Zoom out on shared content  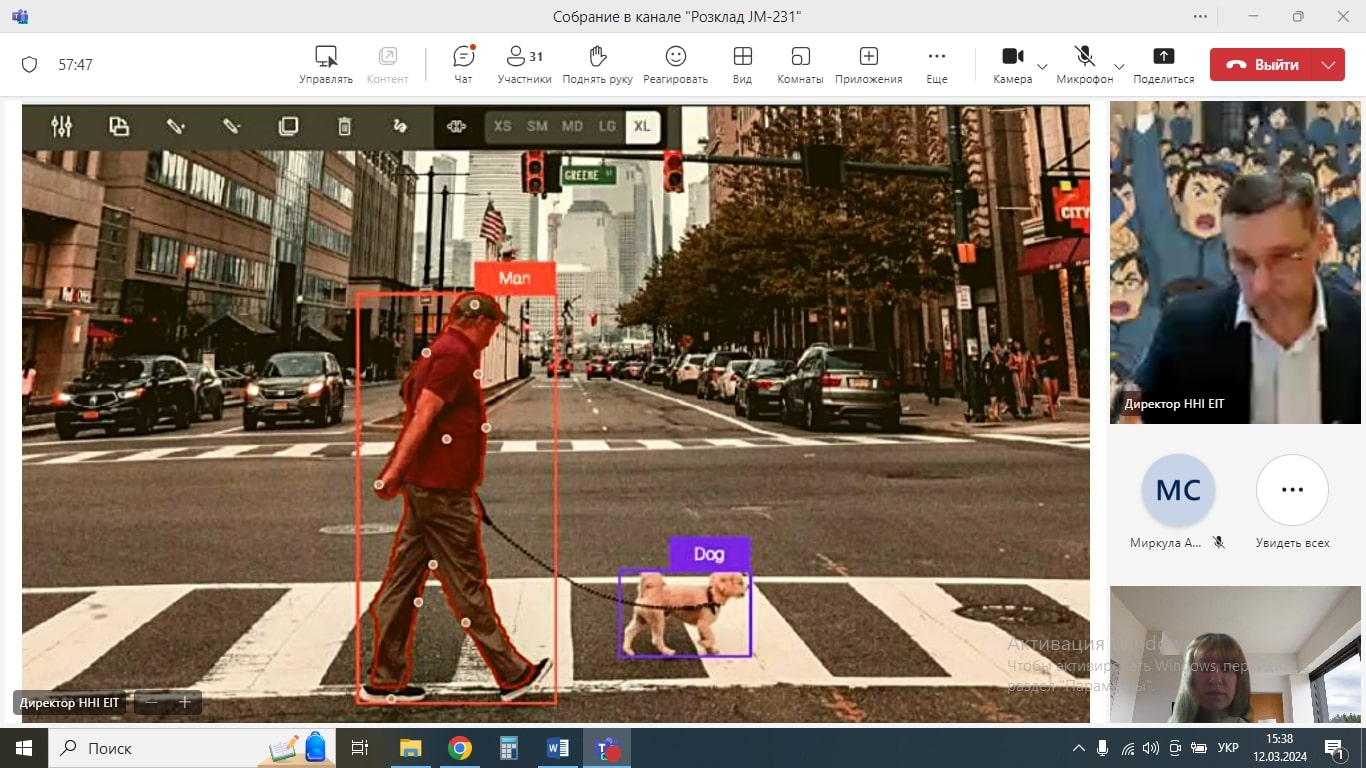tap(151, 702)
